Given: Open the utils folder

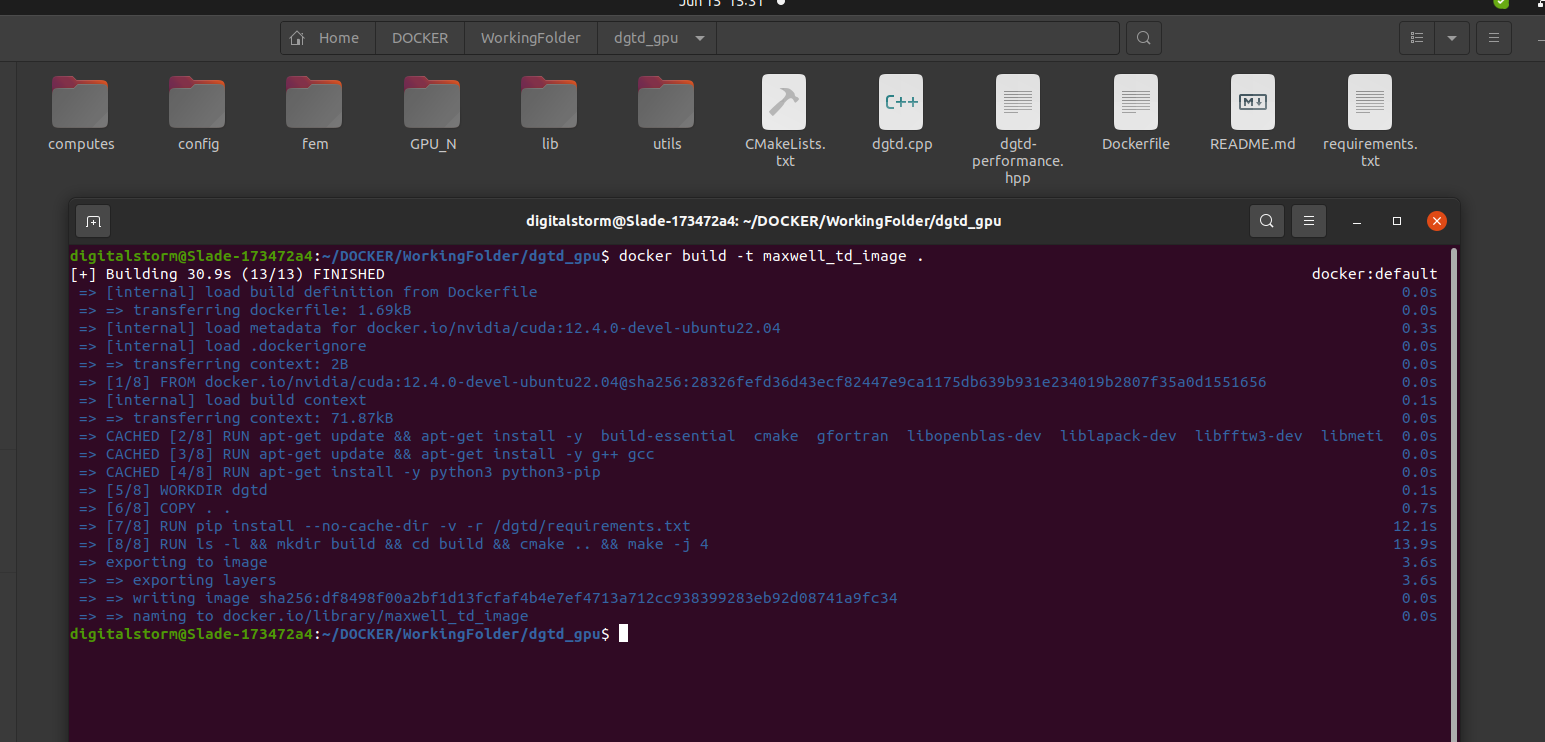Looking at the screenshot, I should point(667,102).
